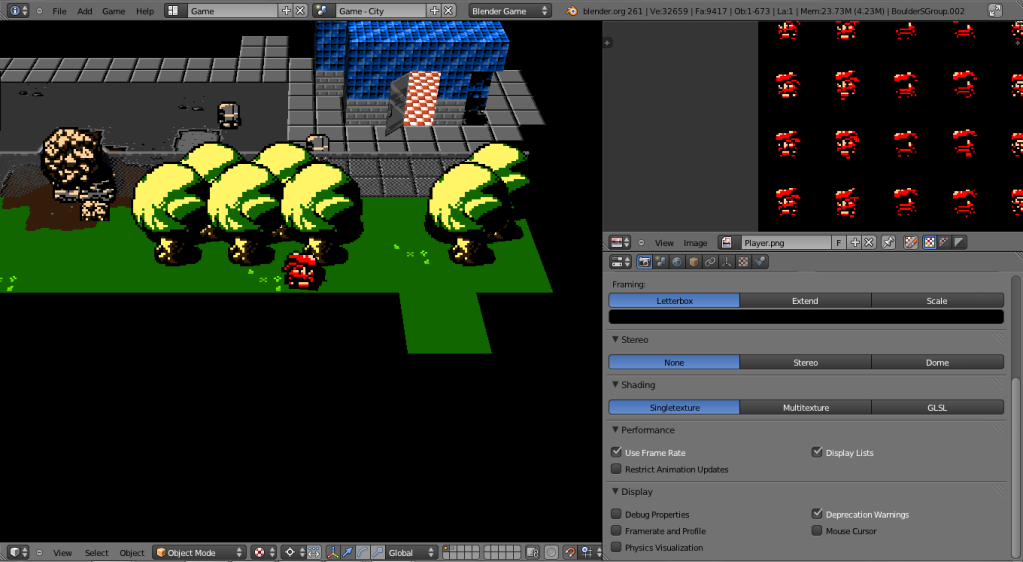
Task: Open the Physics properties tab
Action: pos(760,262)
